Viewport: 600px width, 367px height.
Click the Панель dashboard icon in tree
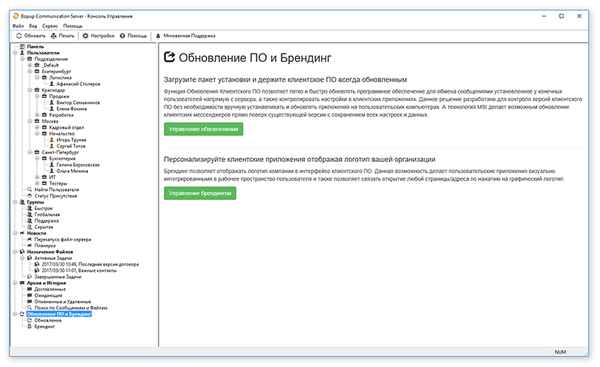coord(22,47)
